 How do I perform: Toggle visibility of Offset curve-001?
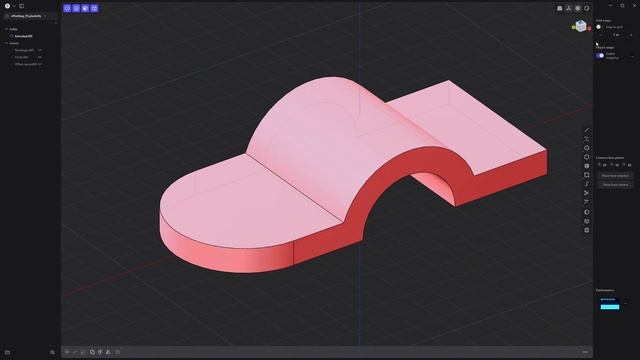pyautogui.click(x=40, y=64)
